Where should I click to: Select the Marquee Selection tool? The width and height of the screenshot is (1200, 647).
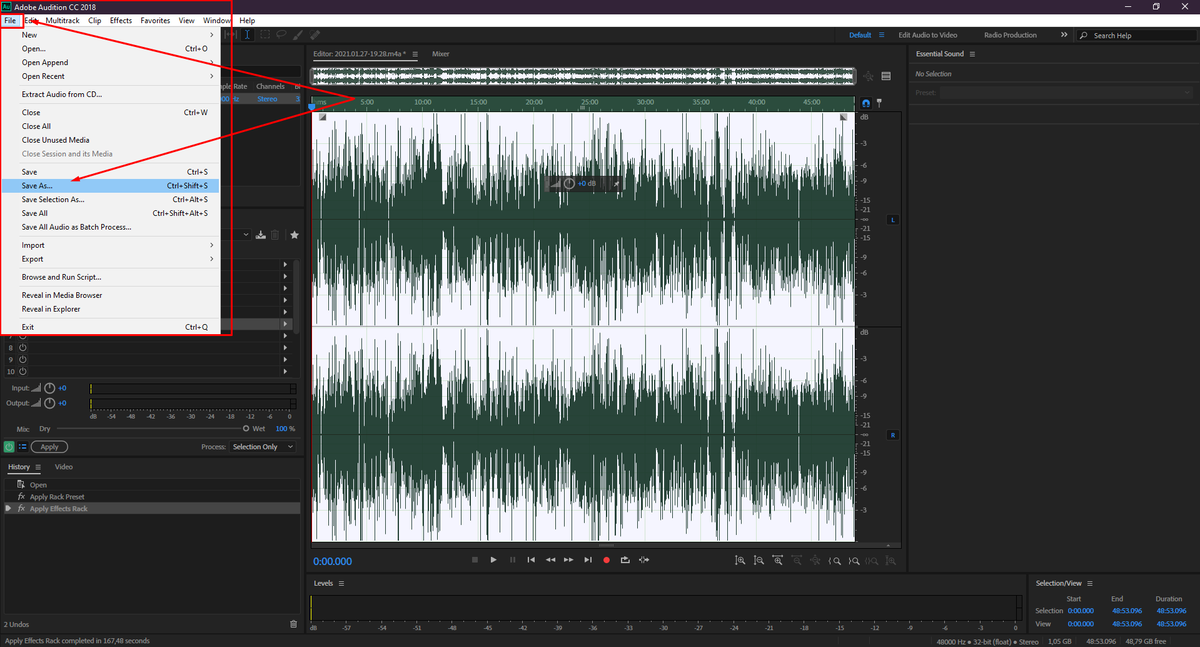coord(265,34)
